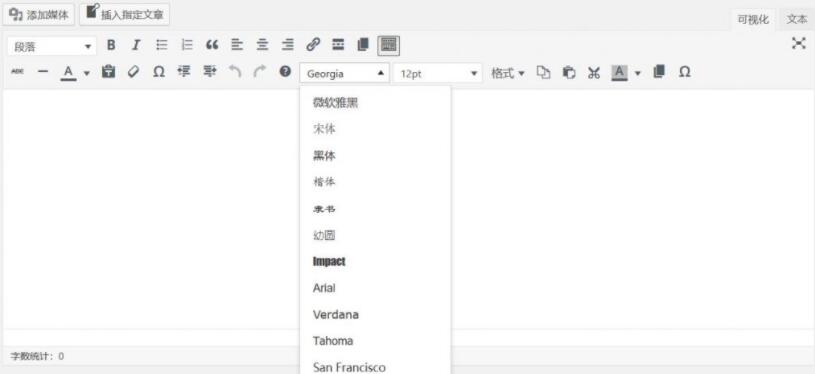The height and width of the screenshot is (374, 815).
Task: Click the 插入指定文章 button
Action: pyautogui.click(x=125, y=15)
